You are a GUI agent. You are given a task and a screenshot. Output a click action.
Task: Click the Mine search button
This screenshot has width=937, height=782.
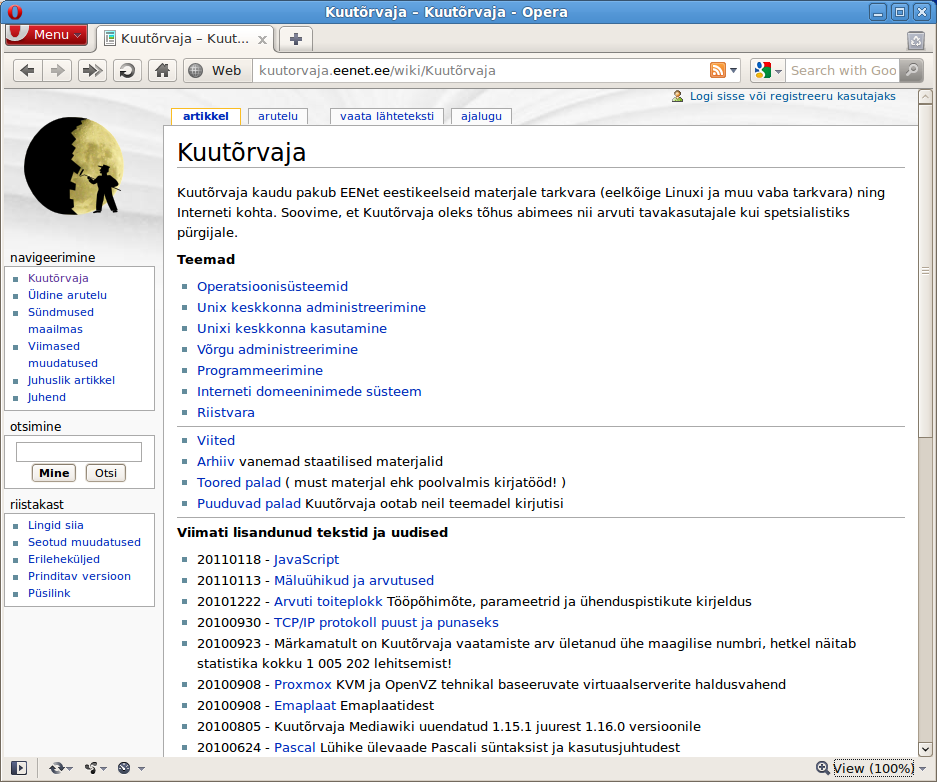(x=54, y=473)
